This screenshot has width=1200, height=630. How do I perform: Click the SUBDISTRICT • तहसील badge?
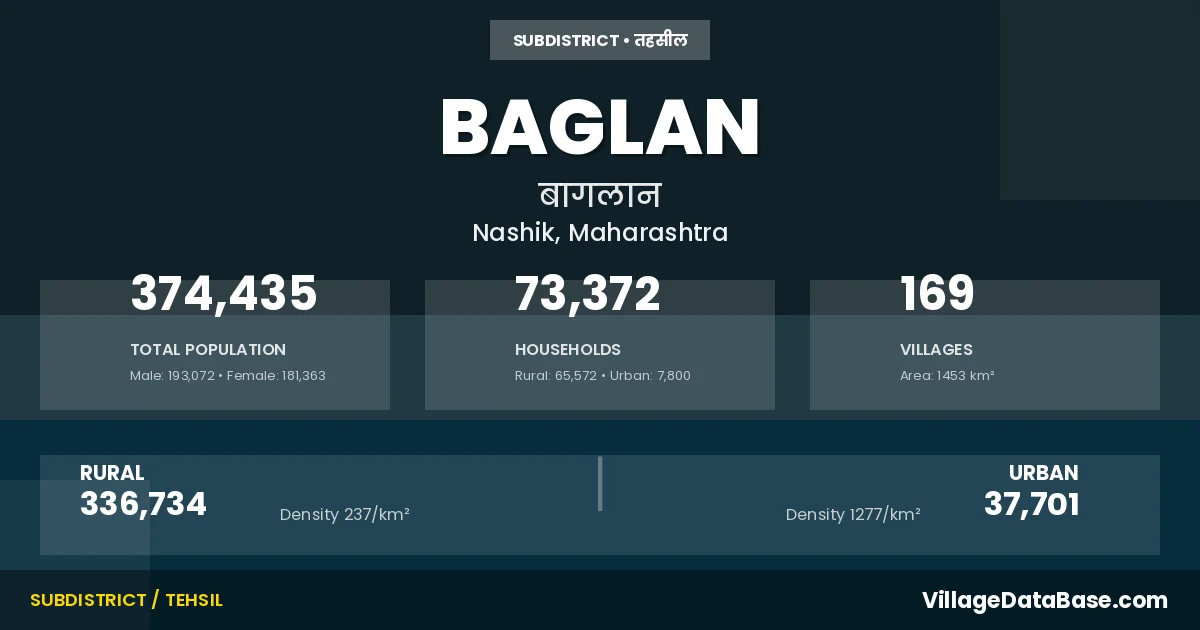point(600,40)
